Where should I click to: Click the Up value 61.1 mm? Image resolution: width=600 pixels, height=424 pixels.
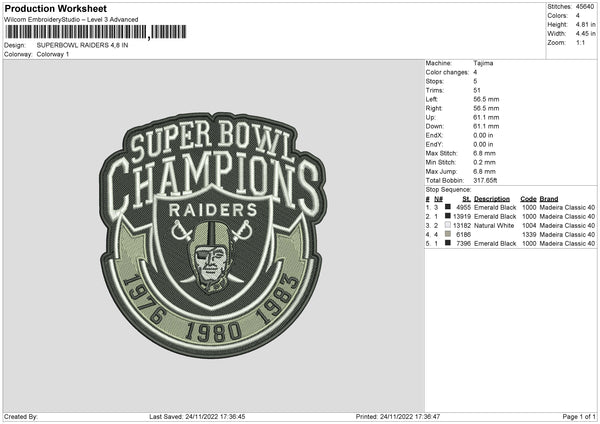point(486,117)
